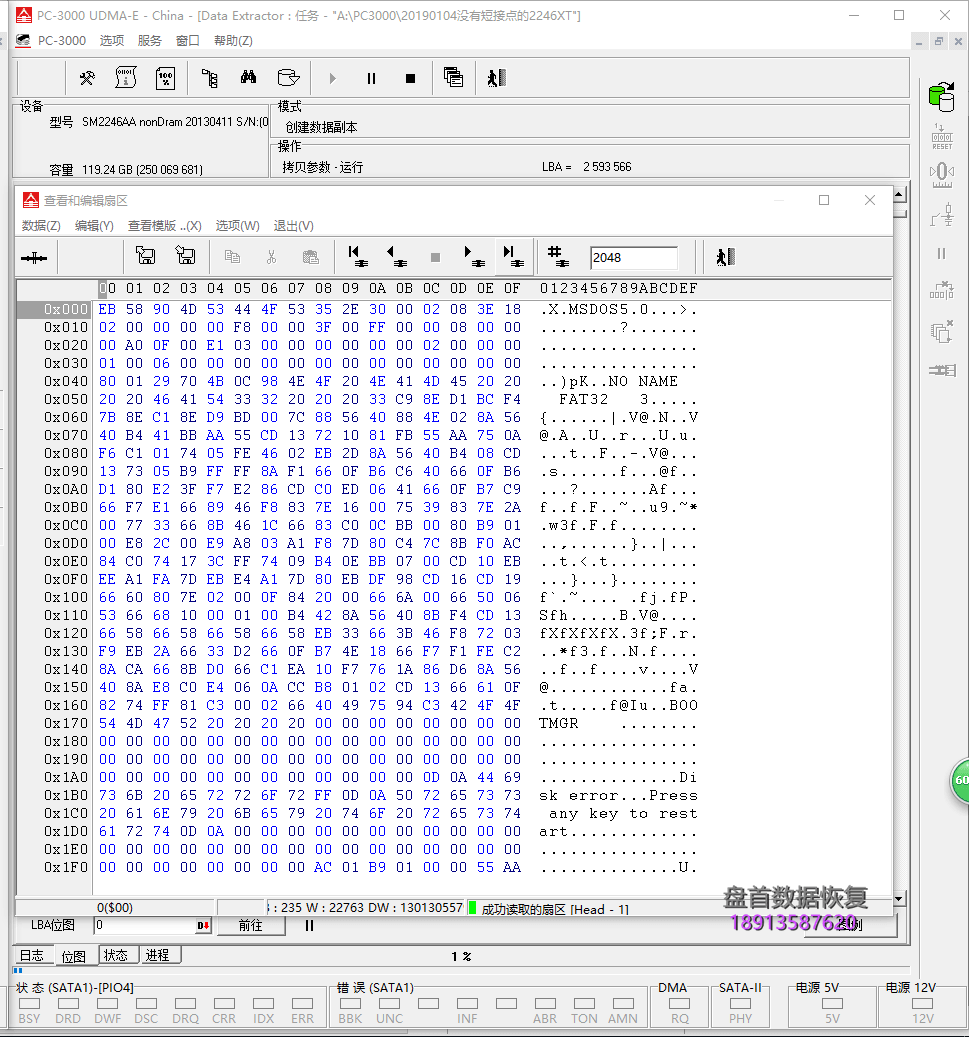
Task: Open the 选项(W) menu in sector editor
Action: (x=237, y=226)
